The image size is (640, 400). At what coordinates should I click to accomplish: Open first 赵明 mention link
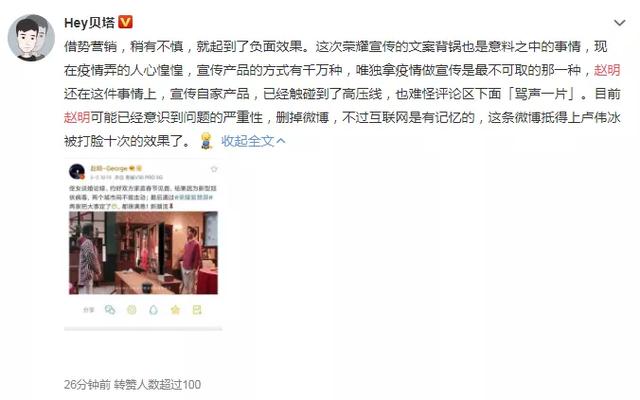pos(607,70)
